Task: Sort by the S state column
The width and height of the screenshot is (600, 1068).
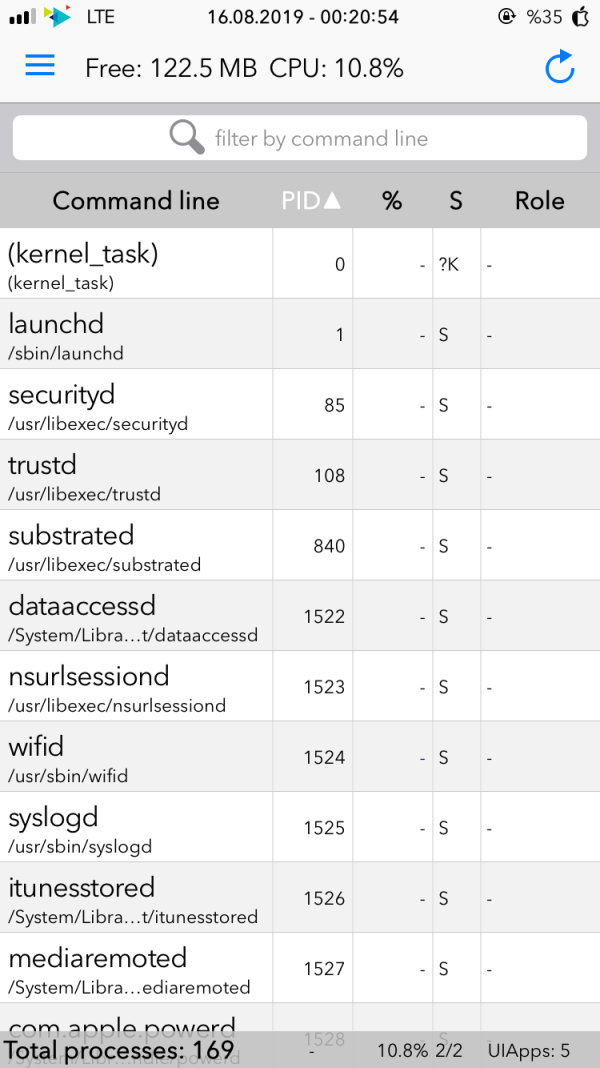Action: [456, 200]
